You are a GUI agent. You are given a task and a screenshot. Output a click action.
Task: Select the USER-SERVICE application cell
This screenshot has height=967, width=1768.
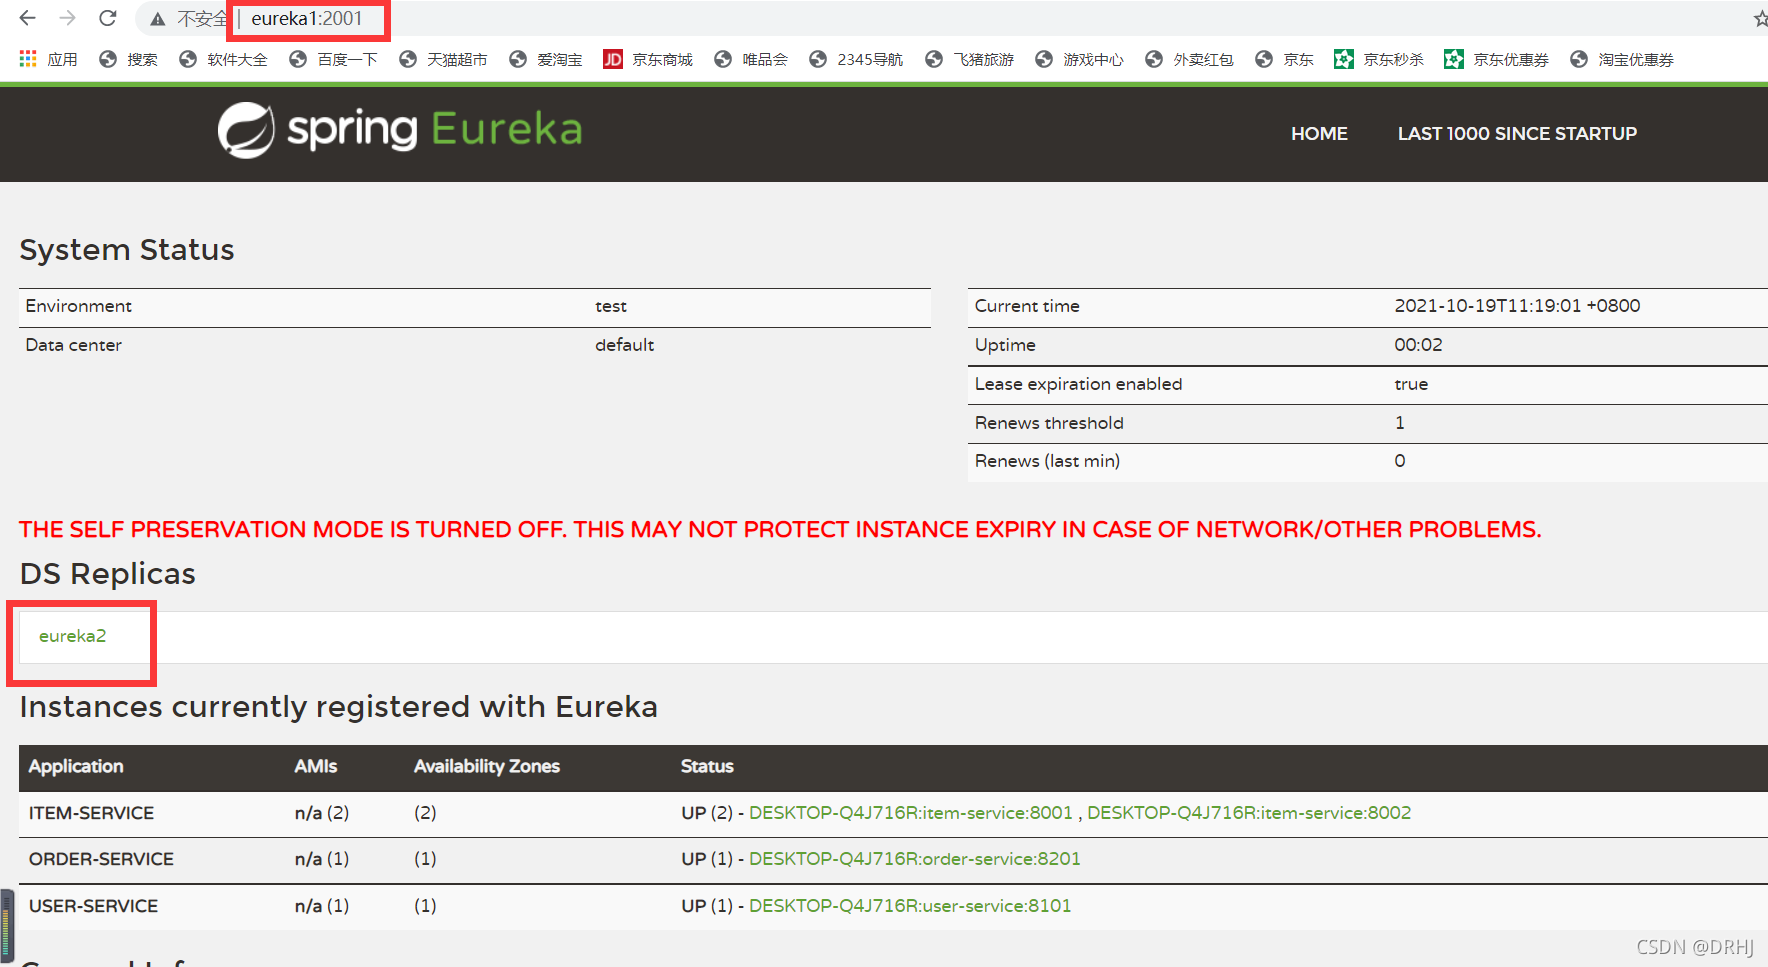point(93,906)
